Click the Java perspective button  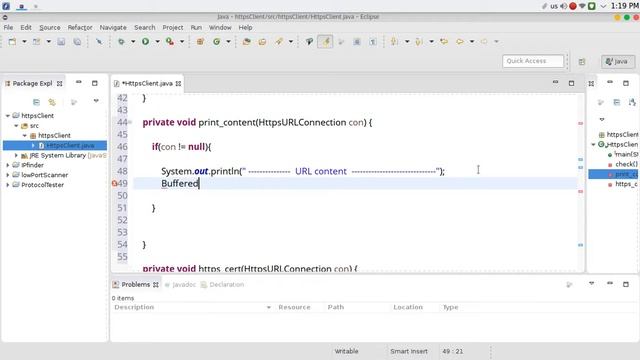pyautogui.click(x=618, y=62)
